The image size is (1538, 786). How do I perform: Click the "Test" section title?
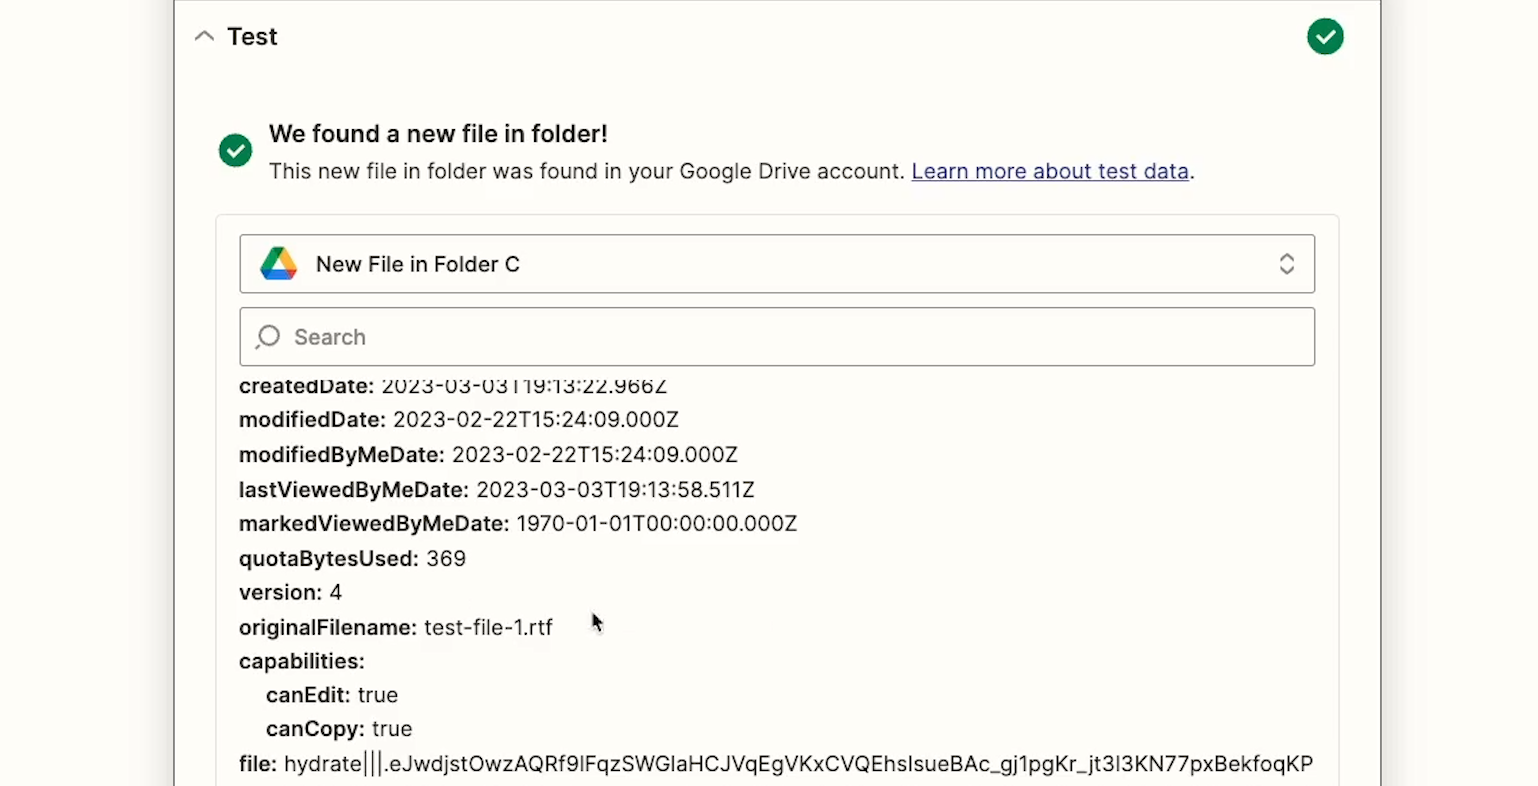point(252,37)
